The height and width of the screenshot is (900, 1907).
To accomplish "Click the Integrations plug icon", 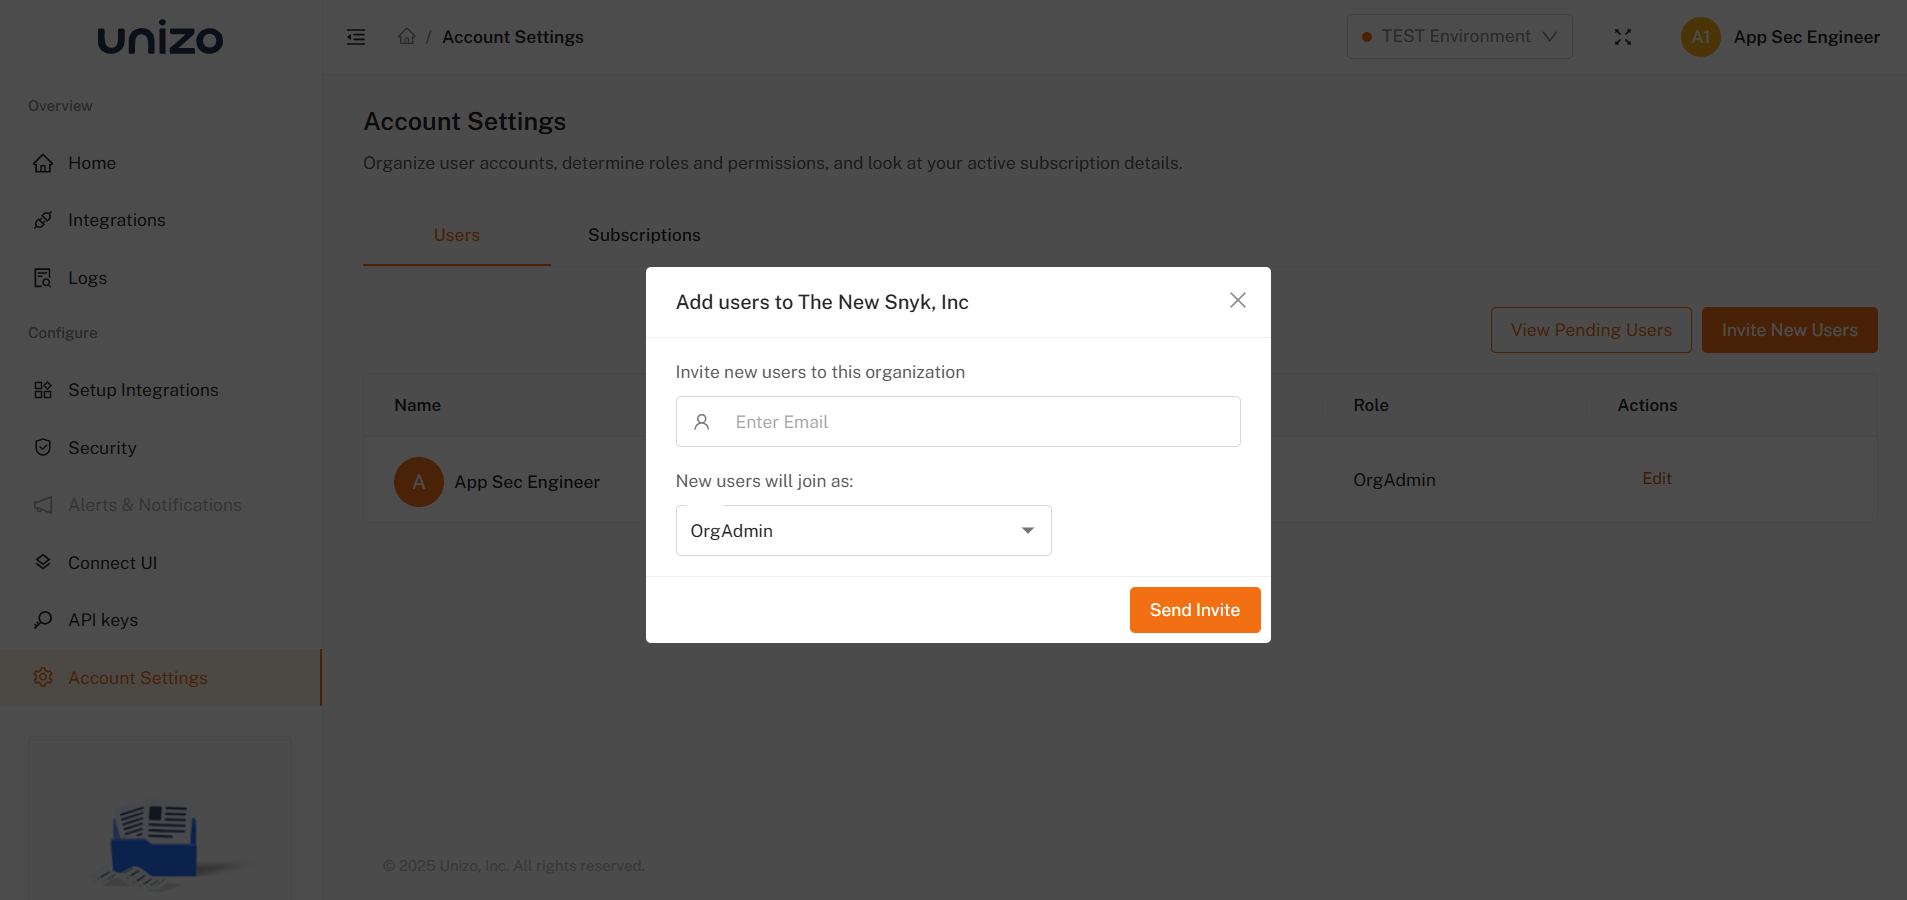I will [x=43, y=220].
